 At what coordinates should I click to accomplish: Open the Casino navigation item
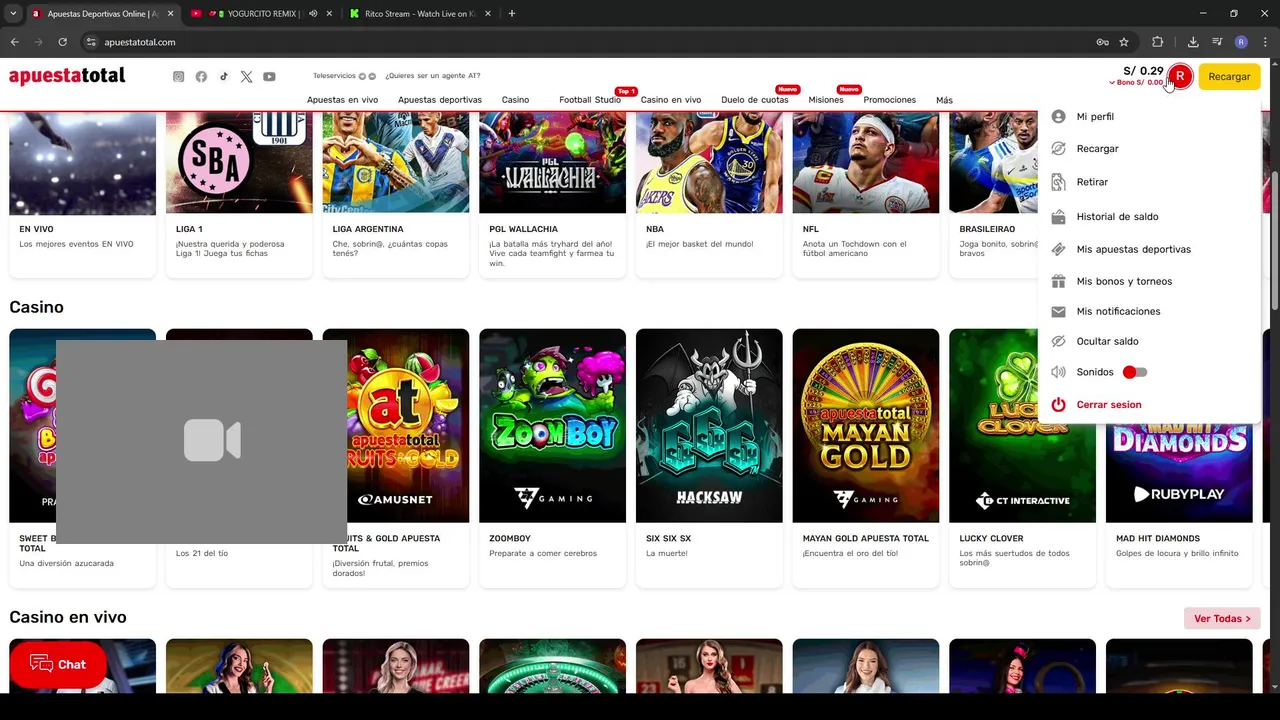coord(515,100)
